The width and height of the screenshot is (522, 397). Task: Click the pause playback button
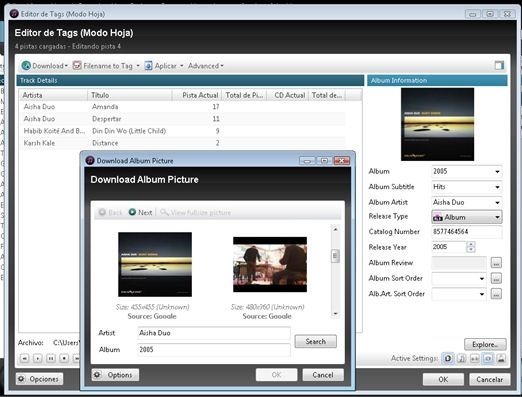point(51,358)
